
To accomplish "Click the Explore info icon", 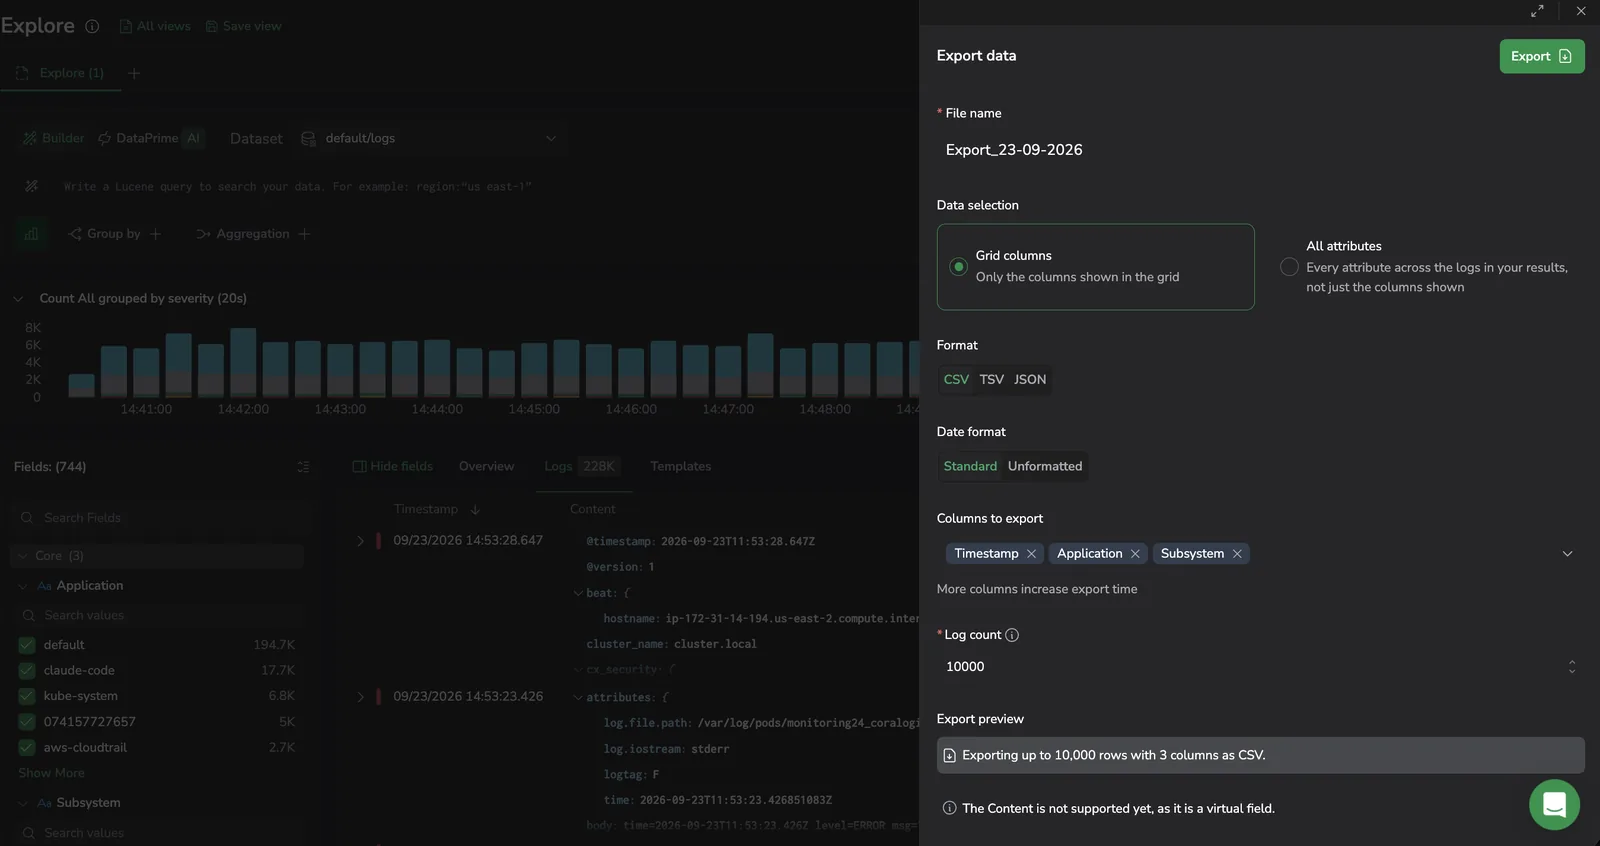I will coord(92,26).
